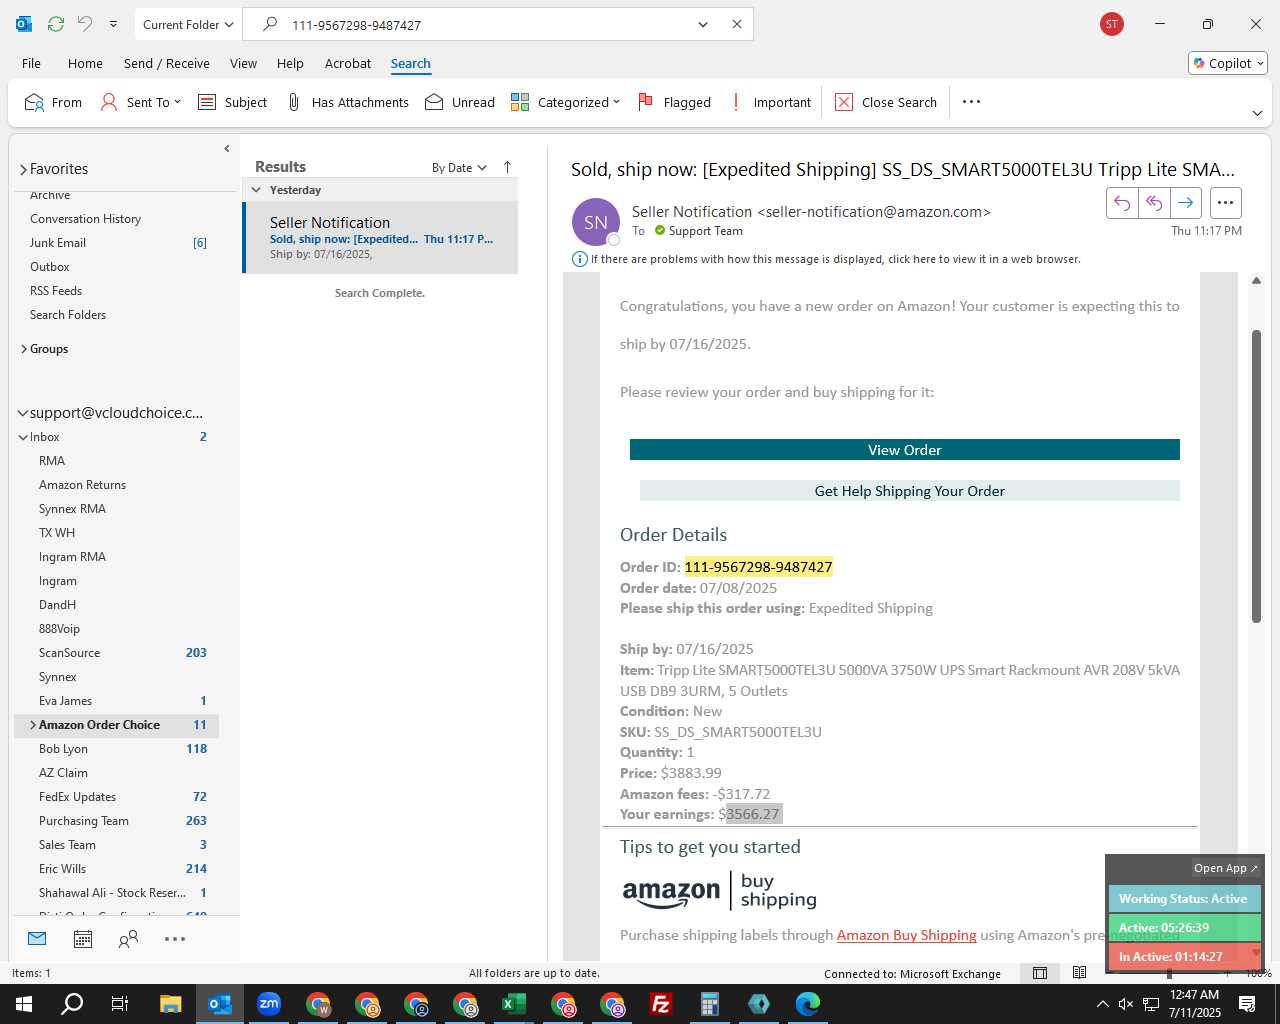Open the Categorized filter dropdown
This screenshot has width=1280, height=1024.
click(x=565, y=102)
